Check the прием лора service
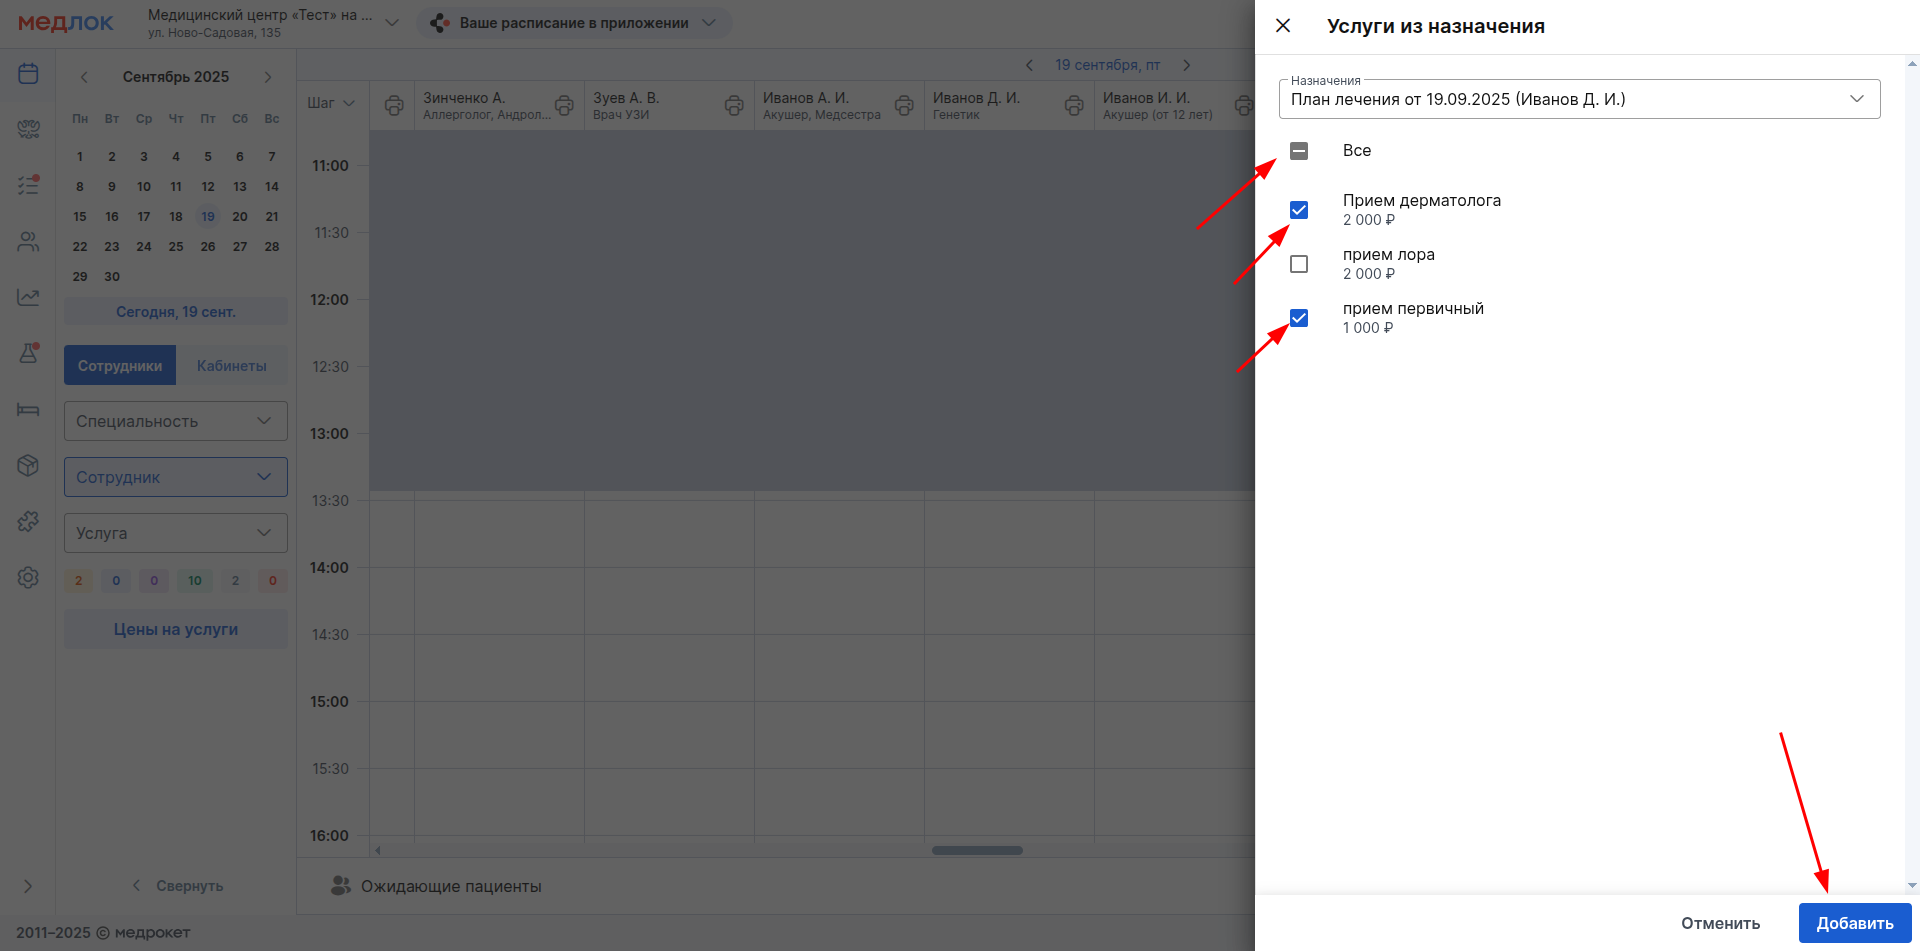The height and width of the screenshot is (951, 1920). pos(1299,264)
